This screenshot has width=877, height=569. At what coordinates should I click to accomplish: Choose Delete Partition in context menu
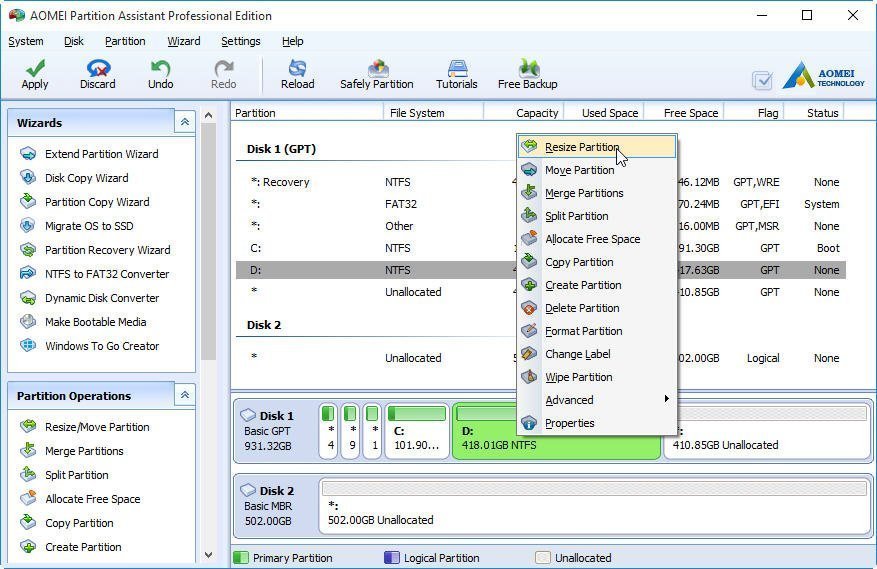click(597, 308)
